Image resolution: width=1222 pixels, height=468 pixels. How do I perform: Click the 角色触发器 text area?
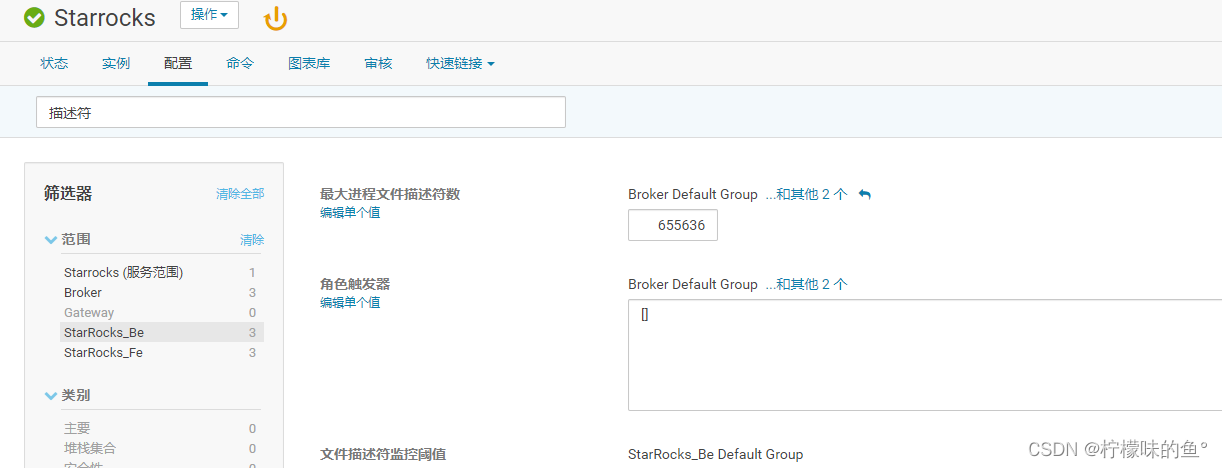(x=925, y=355)
